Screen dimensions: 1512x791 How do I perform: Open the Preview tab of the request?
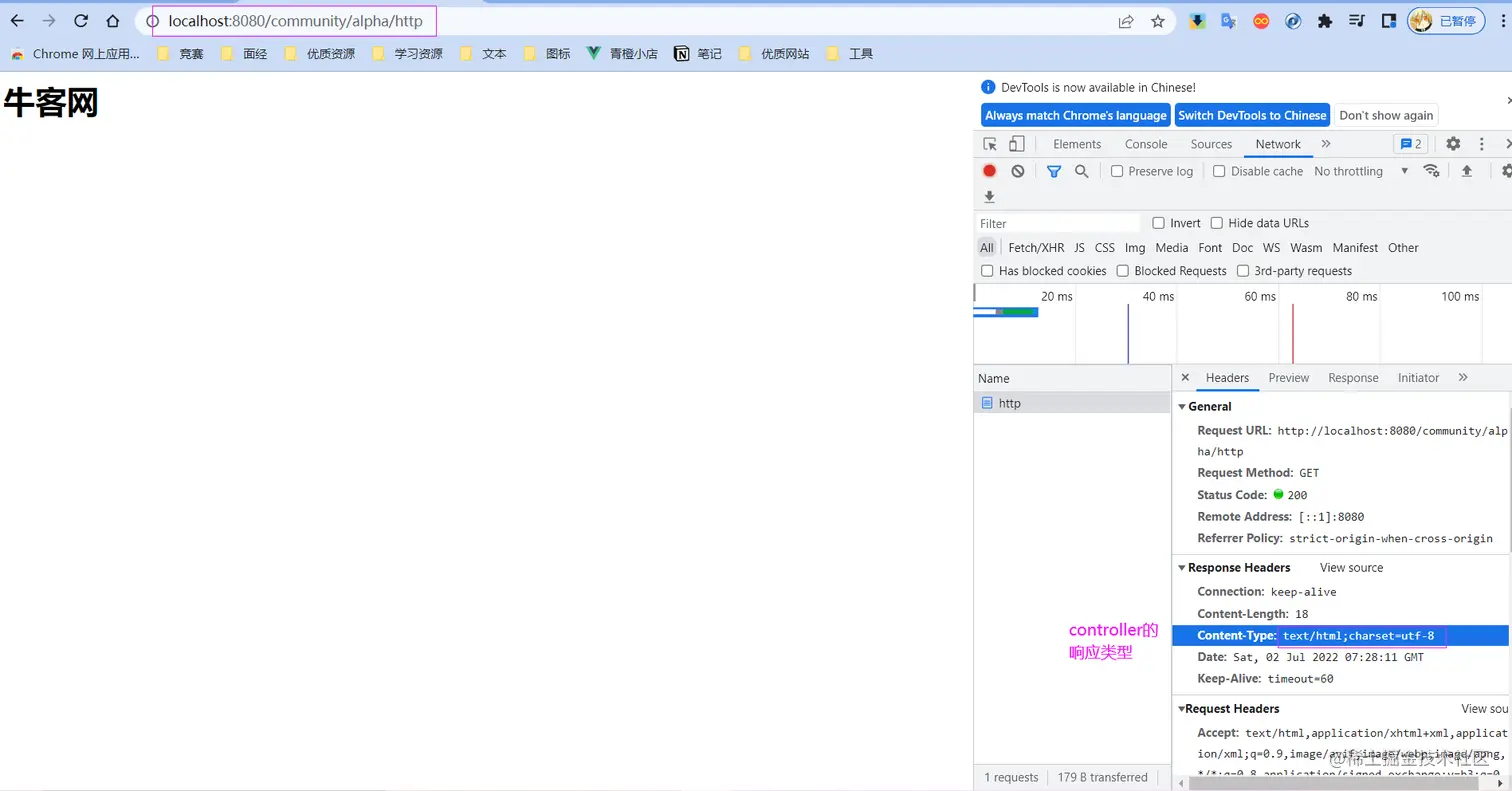[x=1288, y=378]
